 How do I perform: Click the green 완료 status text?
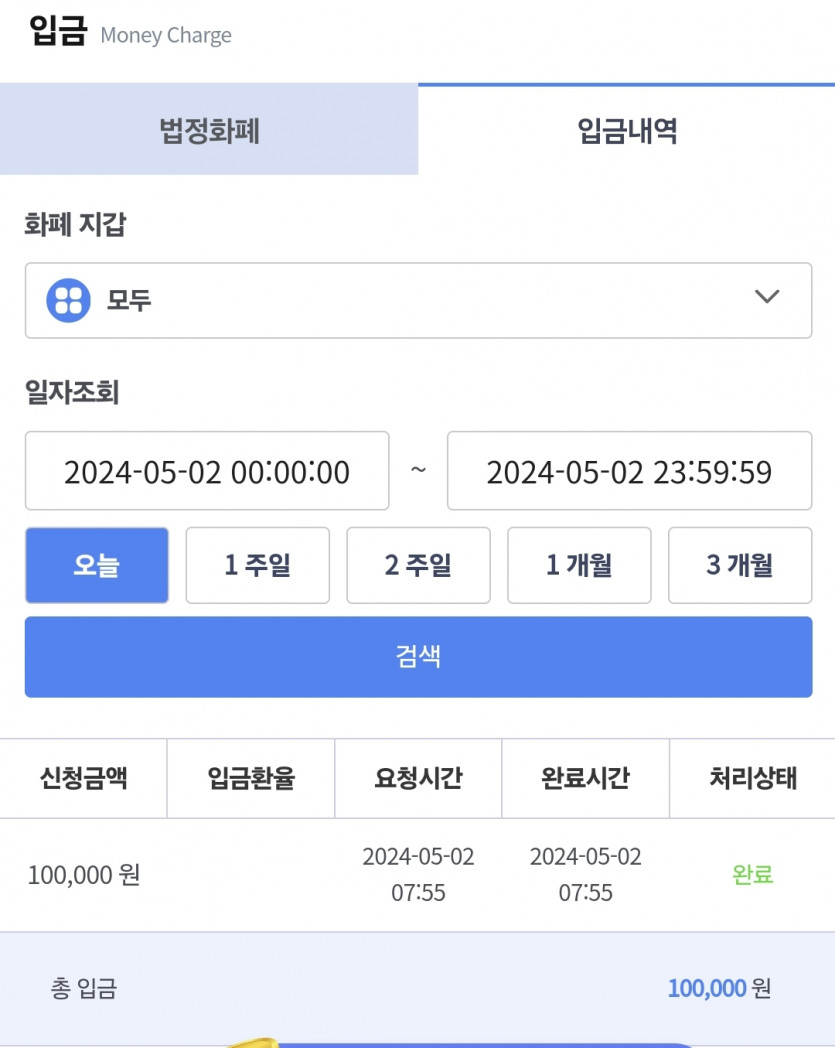pyautogui.click(x=753, y=874)
